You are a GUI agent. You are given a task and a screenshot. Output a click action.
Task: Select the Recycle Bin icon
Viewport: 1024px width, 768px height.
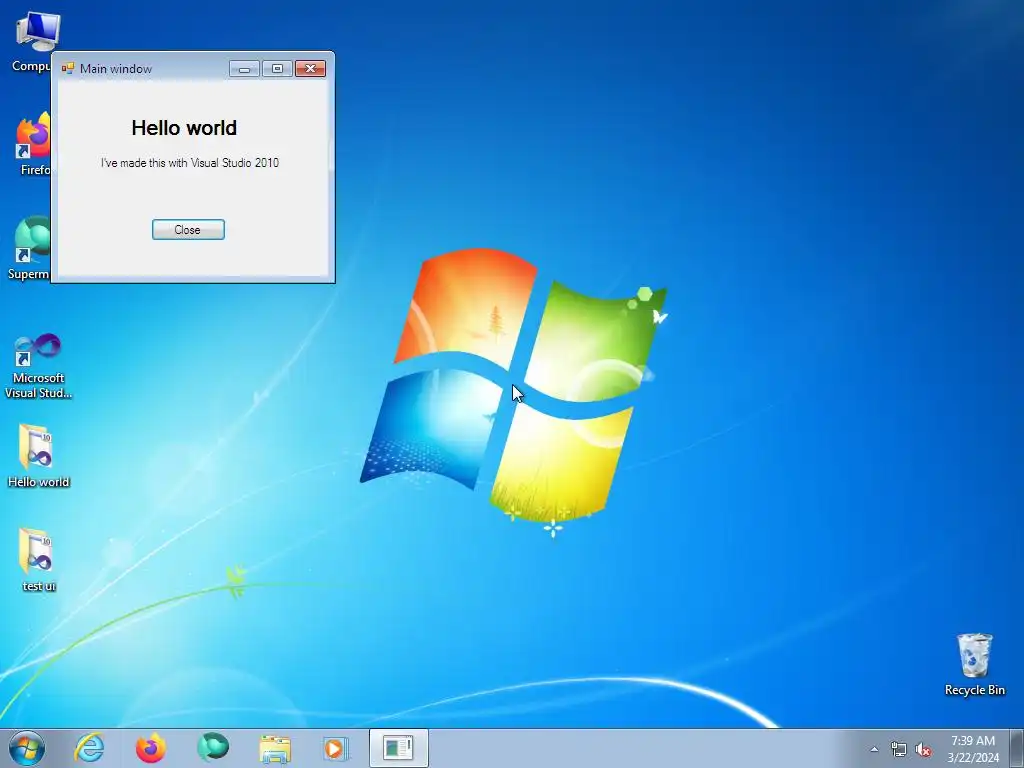coord(974,664)
